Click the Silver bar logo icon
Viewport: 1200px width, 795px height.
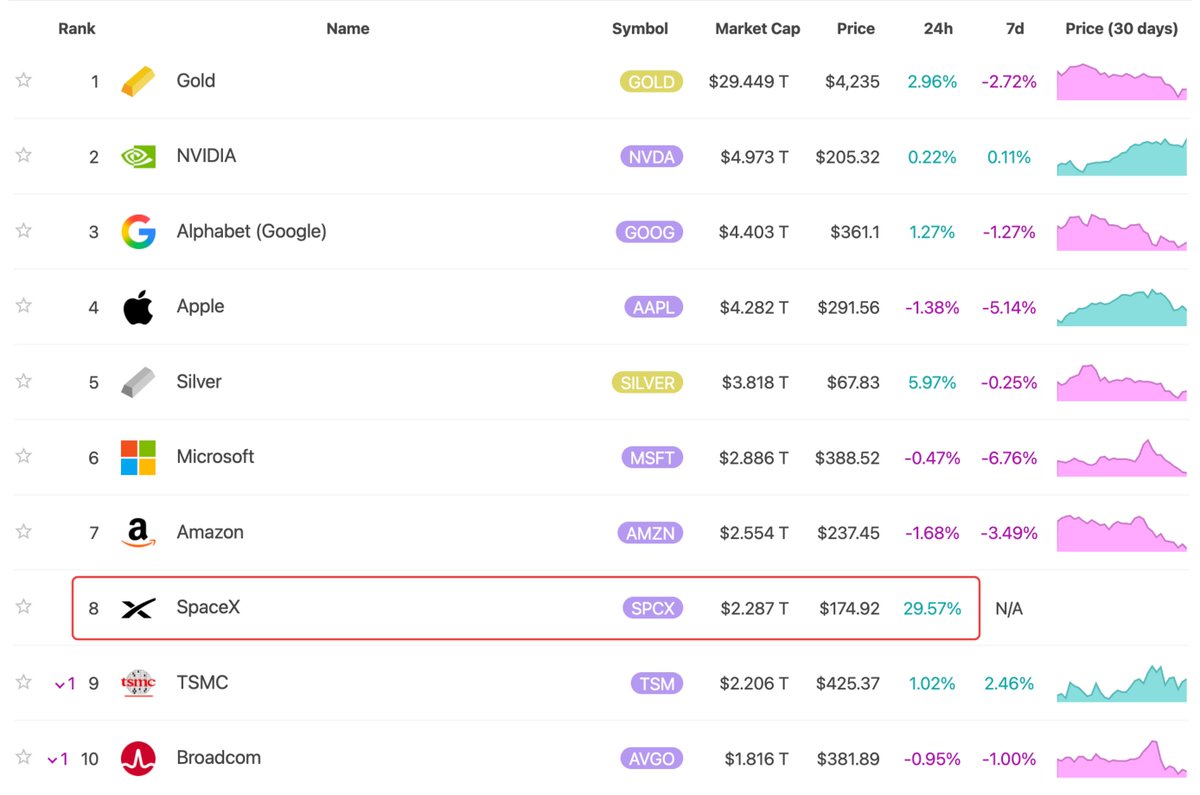point(138,382)
